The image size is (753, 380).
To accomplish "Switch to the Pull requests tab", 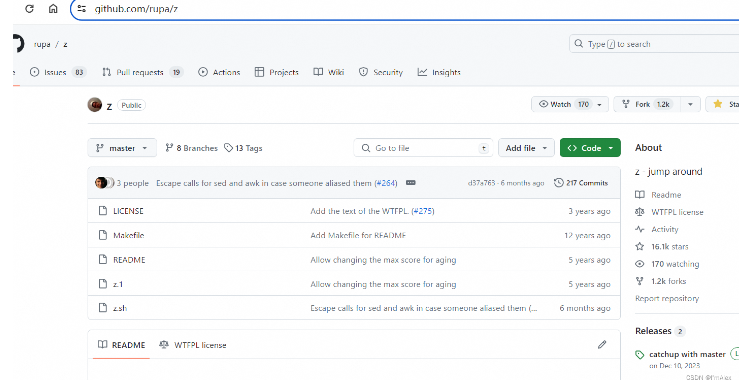I will [x=142, y=72].
